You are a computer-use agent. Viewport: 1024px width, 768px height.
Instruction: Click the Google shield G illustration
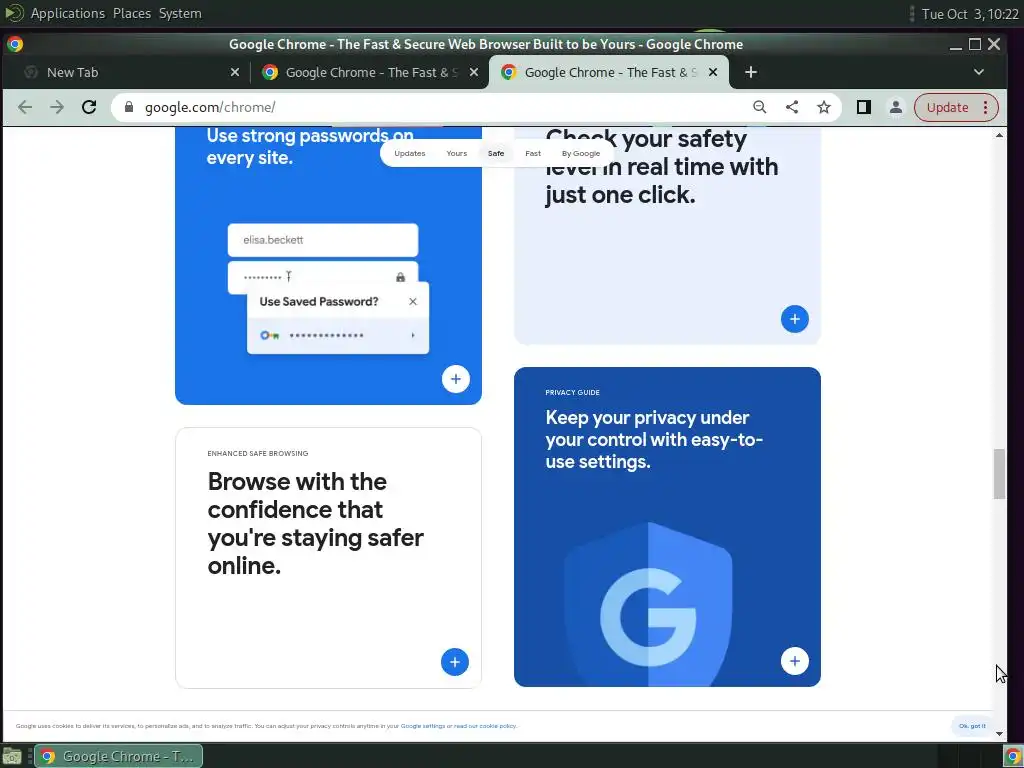[648, 603]
